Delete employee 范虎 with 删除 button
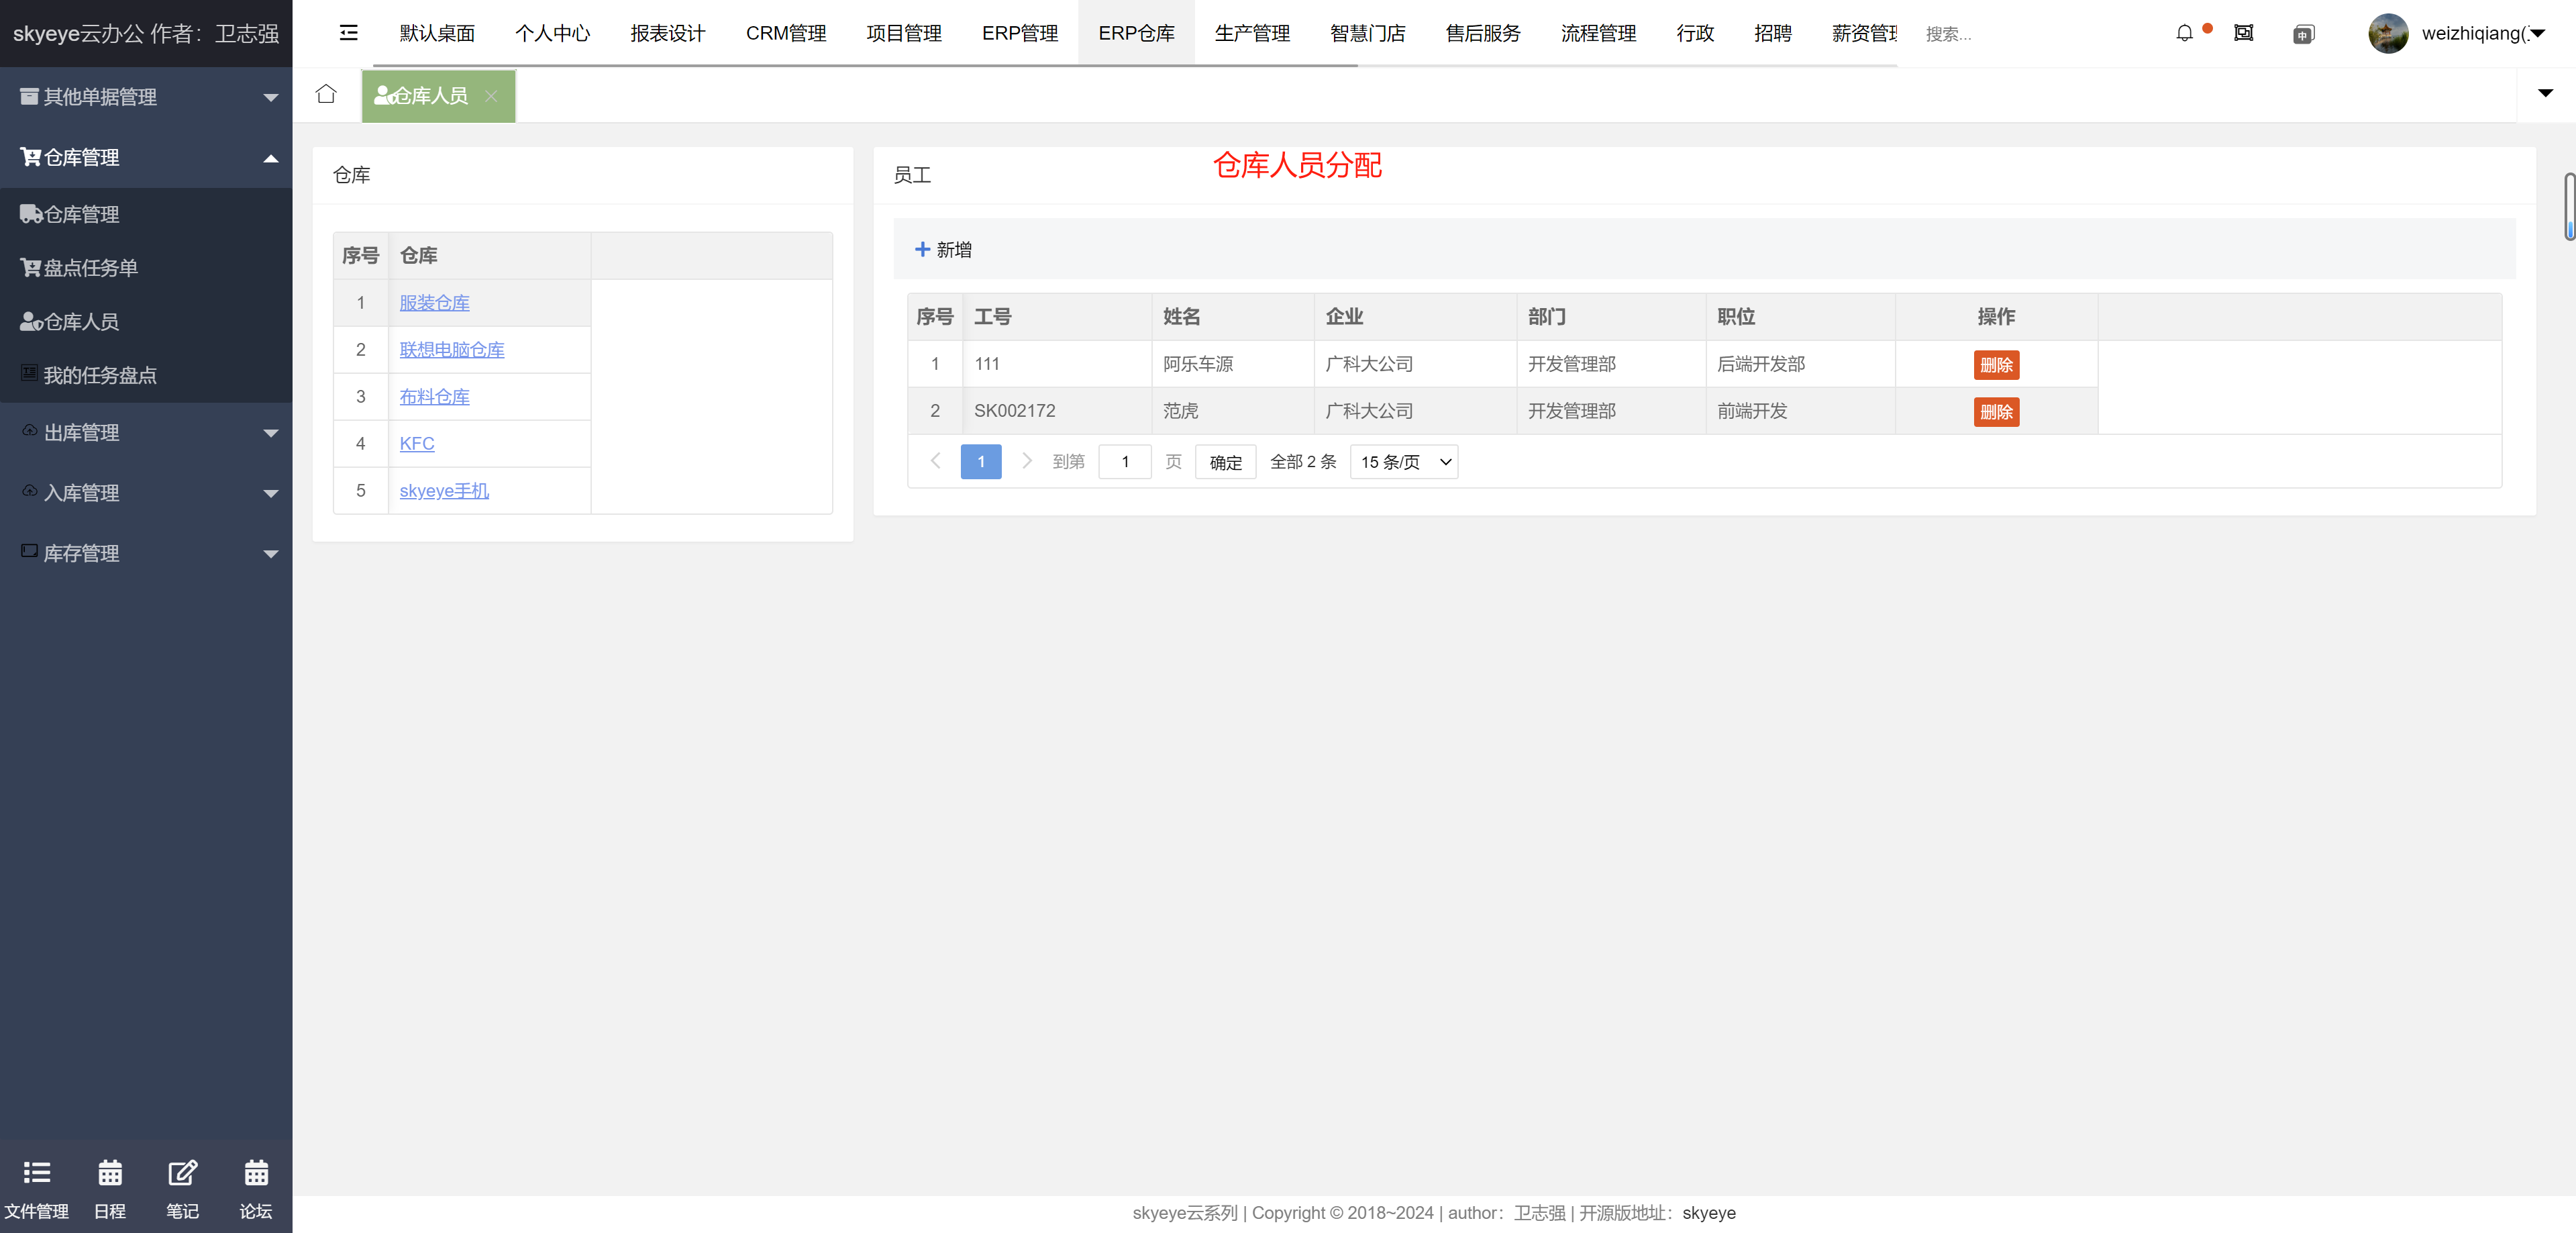The height and width of the screenshot is (1233, 2576). click(x=1995, y=412)
